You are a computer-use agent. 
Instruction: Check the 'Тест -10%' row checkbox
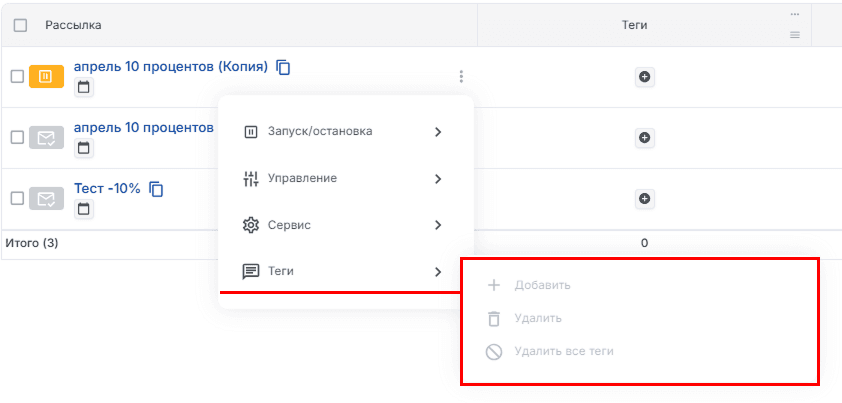[x=18, y=198]
